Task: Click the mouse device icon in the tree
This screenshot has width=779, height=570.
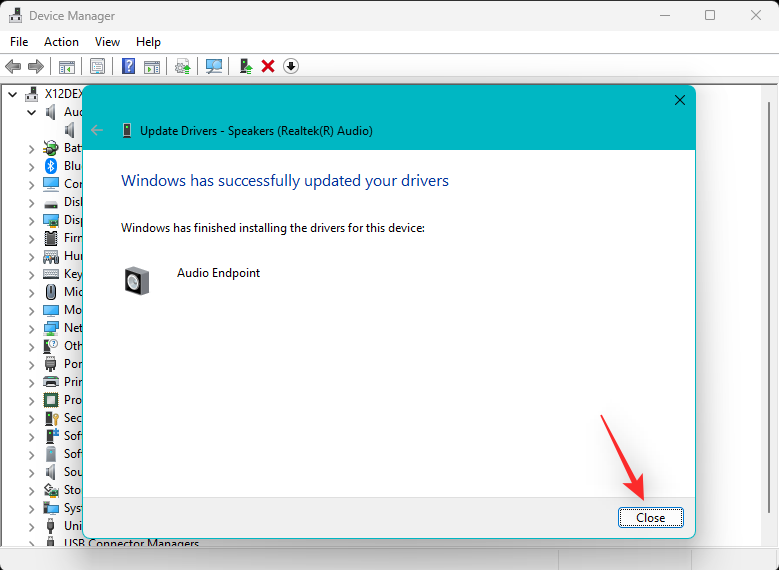Action: (51, 292)
